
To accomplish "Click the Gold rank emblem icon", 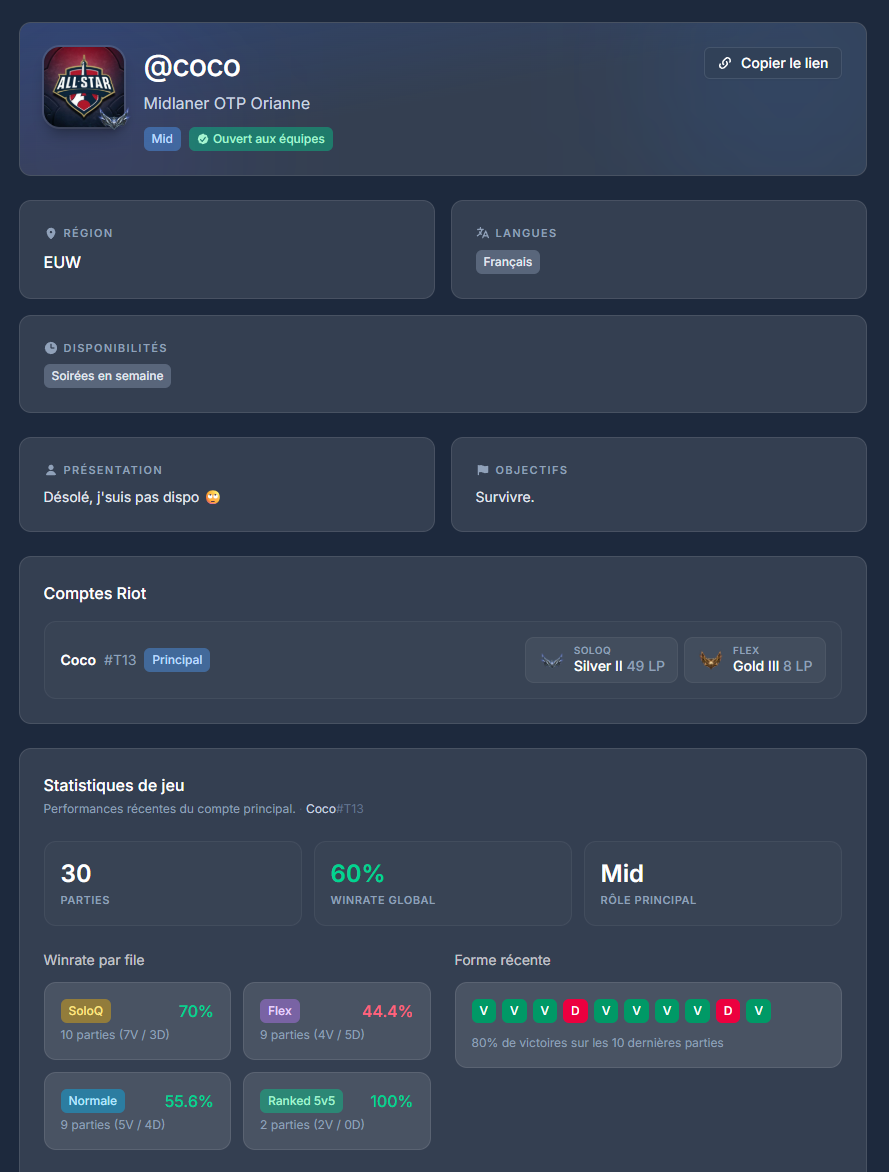I will pos(711,660).
